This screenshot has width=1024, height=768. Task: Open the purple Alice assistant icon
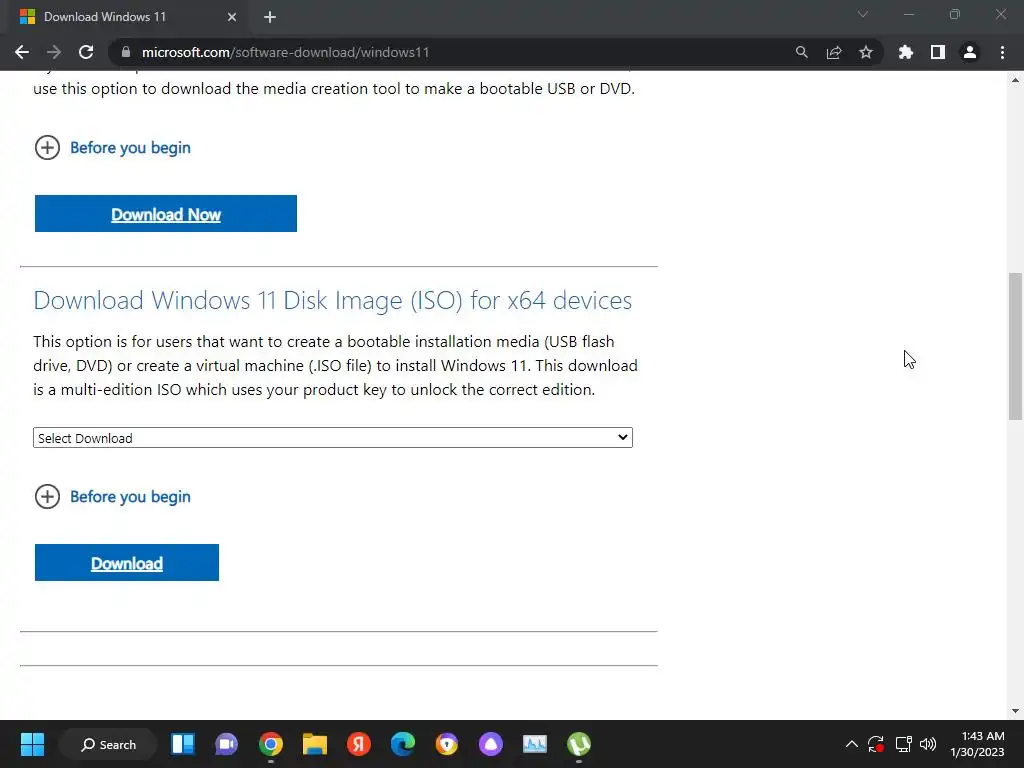click(490, 744)
